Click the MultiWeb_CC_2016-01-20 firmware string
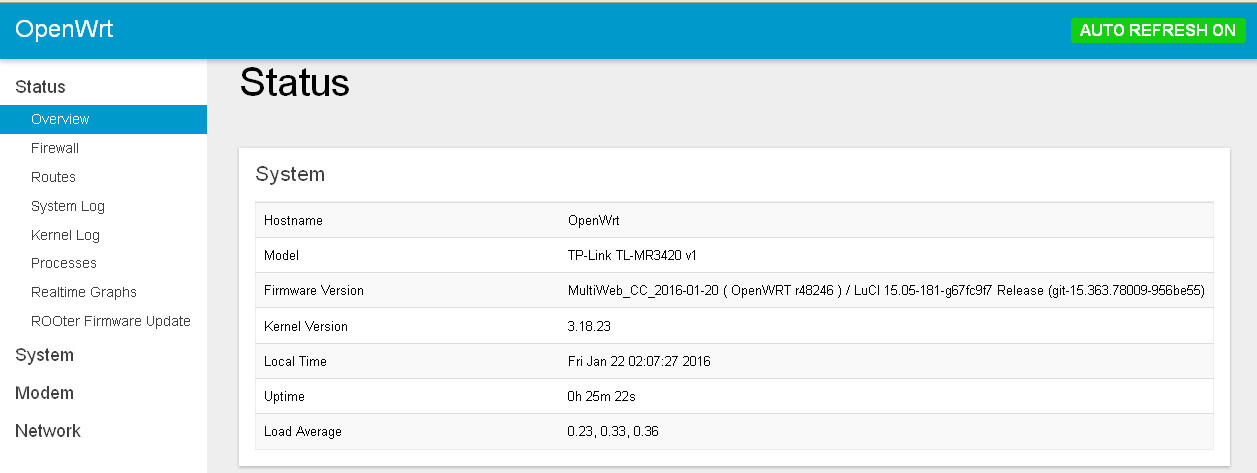Image resolution: width=1257 pixels, height=473 pixels. [886, 290]
